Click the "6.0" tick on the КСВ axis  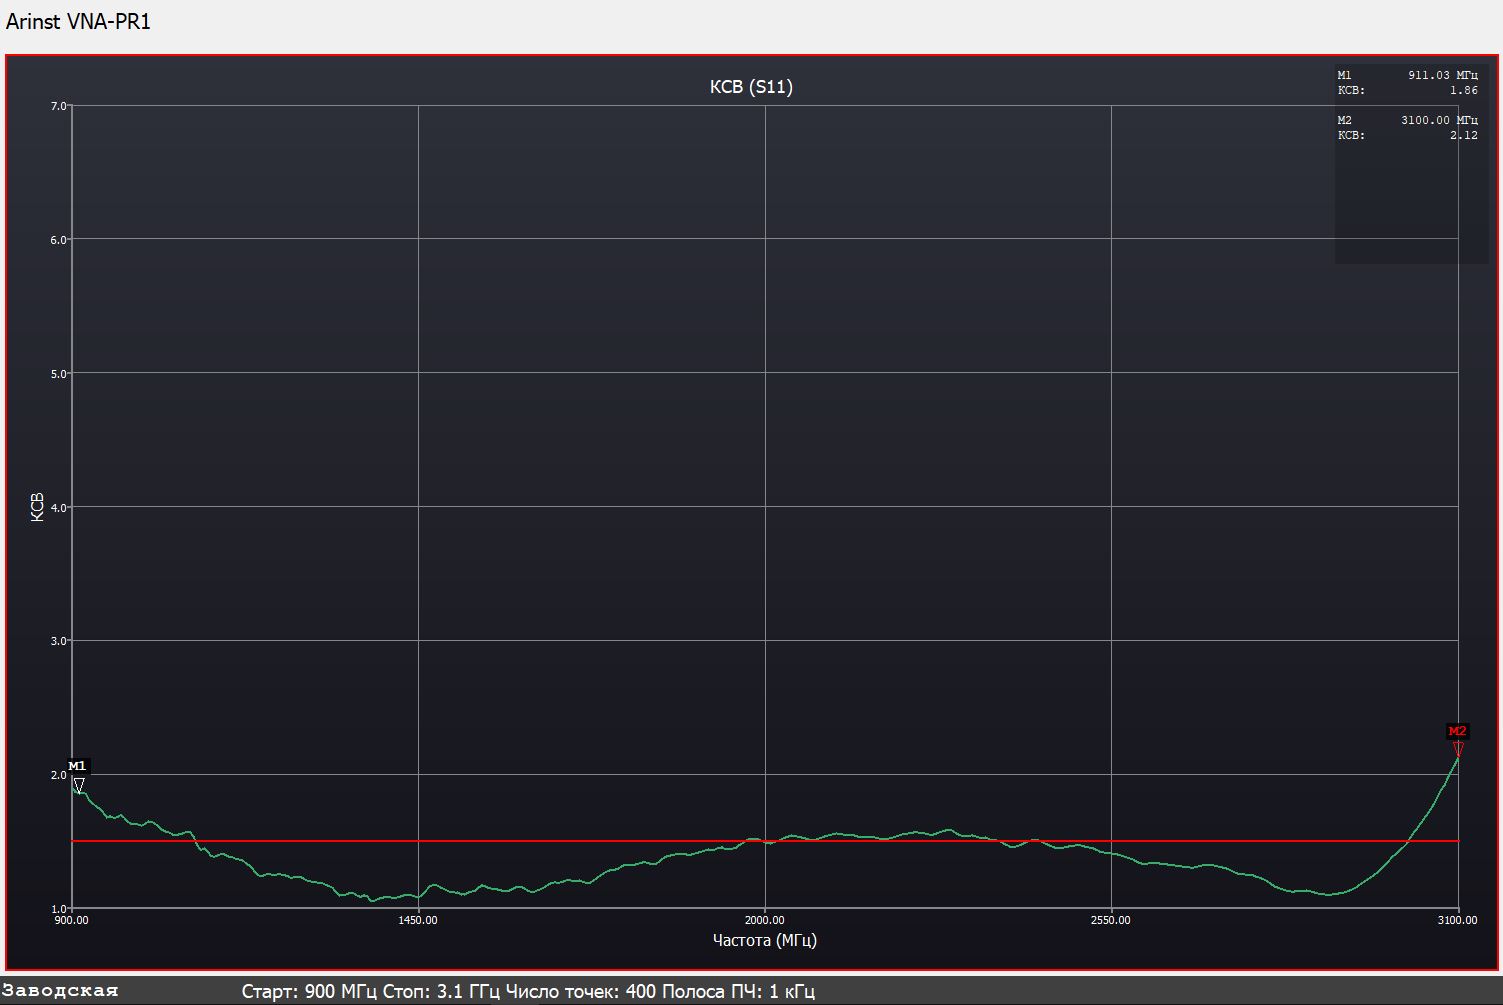coord(58,240)
